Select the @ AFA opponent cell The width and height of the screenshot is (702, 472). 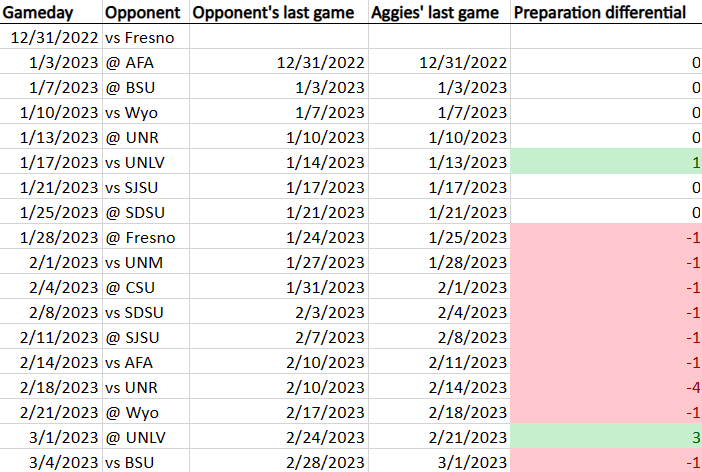pos(146,62)
